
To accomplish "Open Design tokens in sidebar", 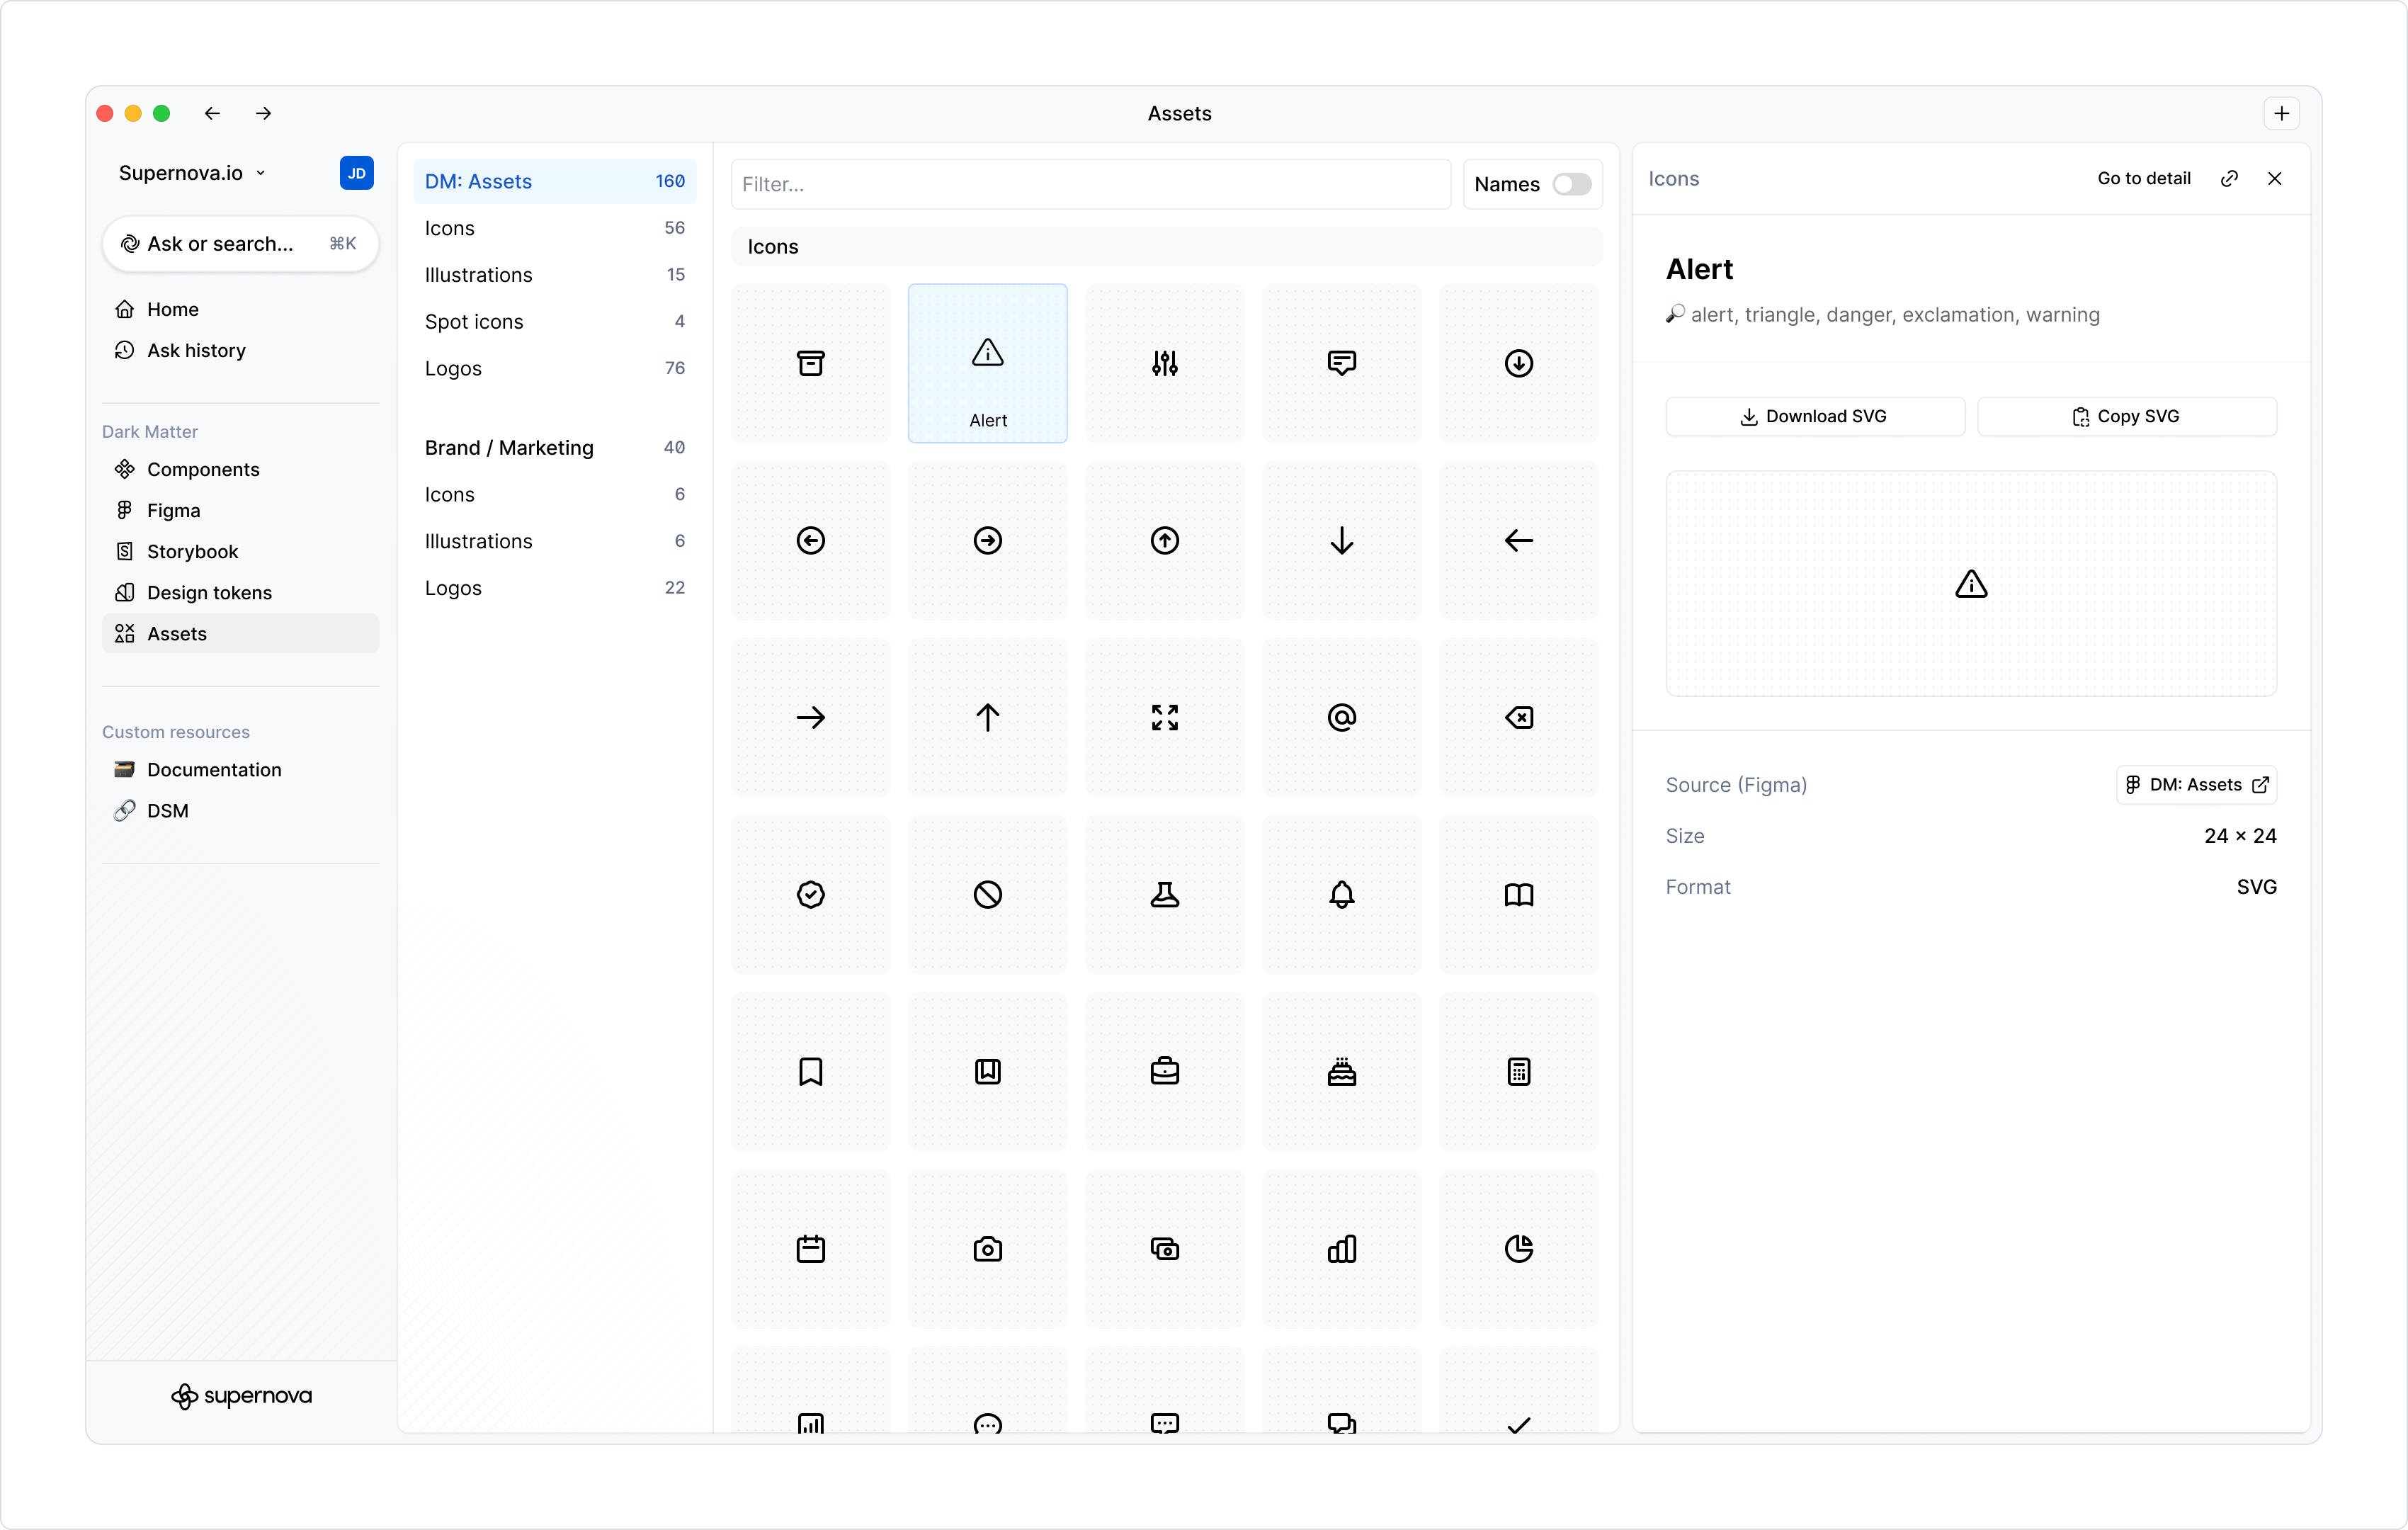I will [x=209, y=592].
